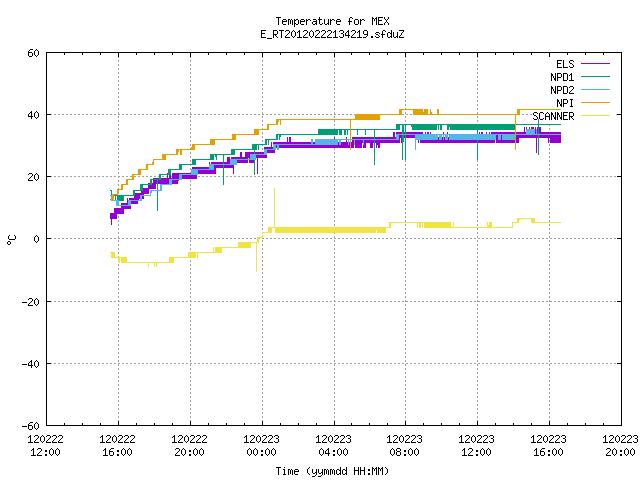Click the NPD1 legend label
640x480 pixels.
[x=562, y=77]
